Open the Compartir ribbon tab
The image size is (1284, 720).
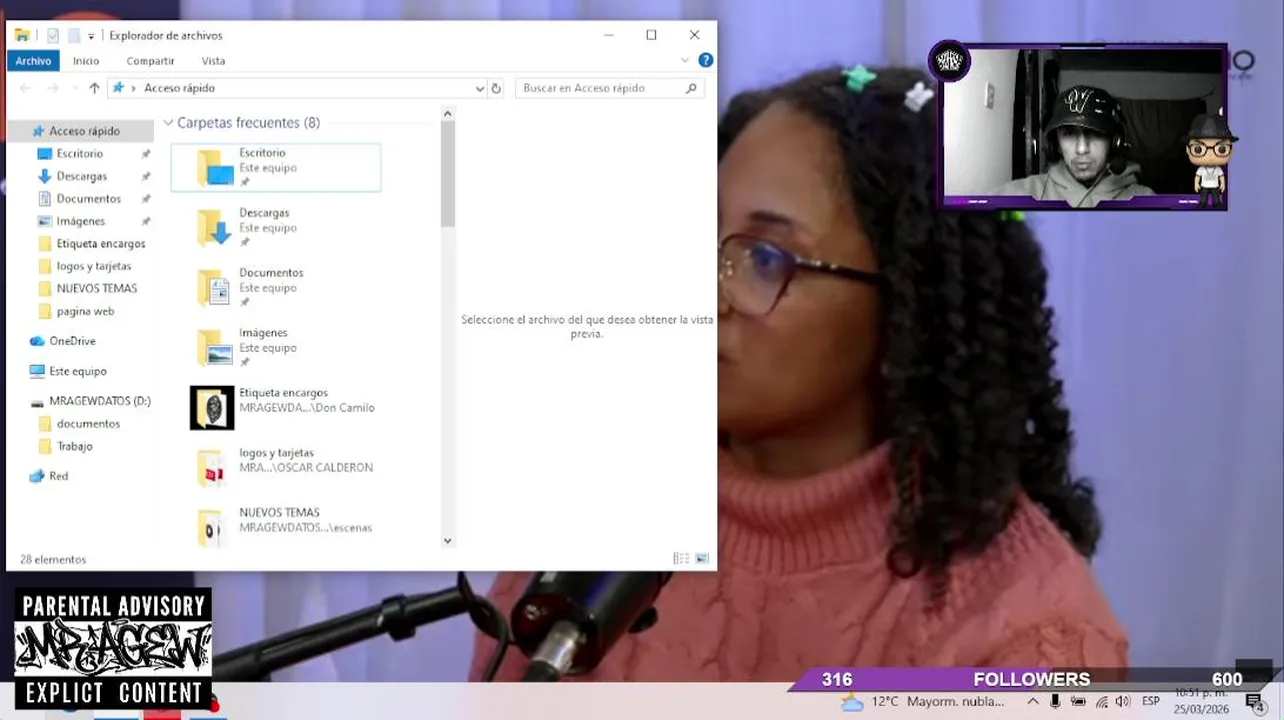click(x=150, y=61)
